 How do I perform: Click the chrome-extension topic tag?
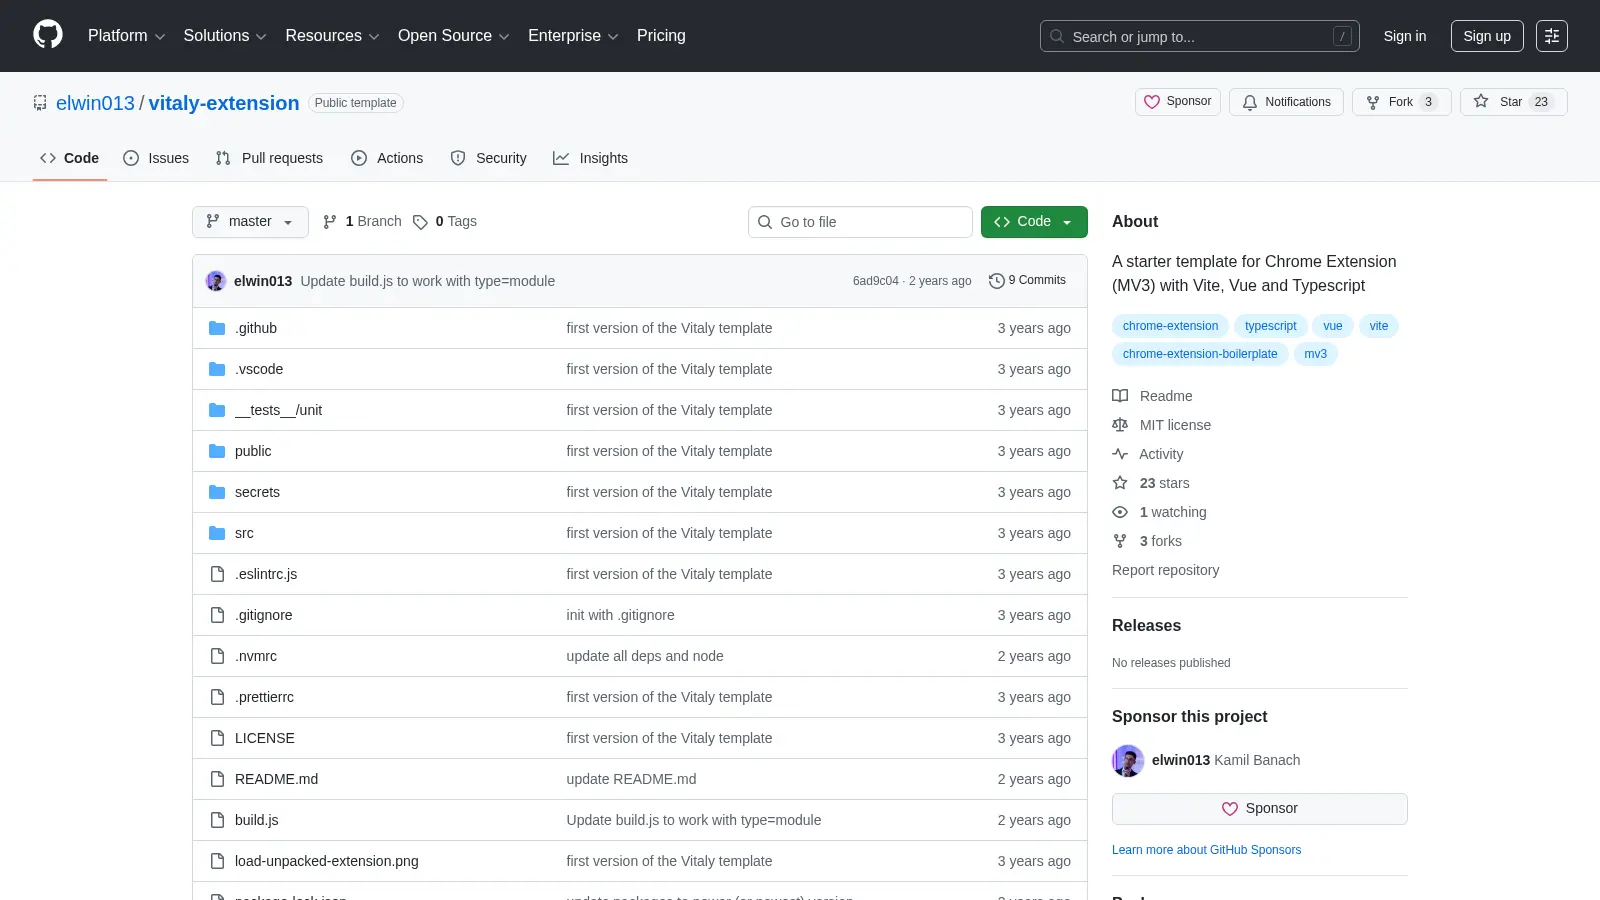1170,326
